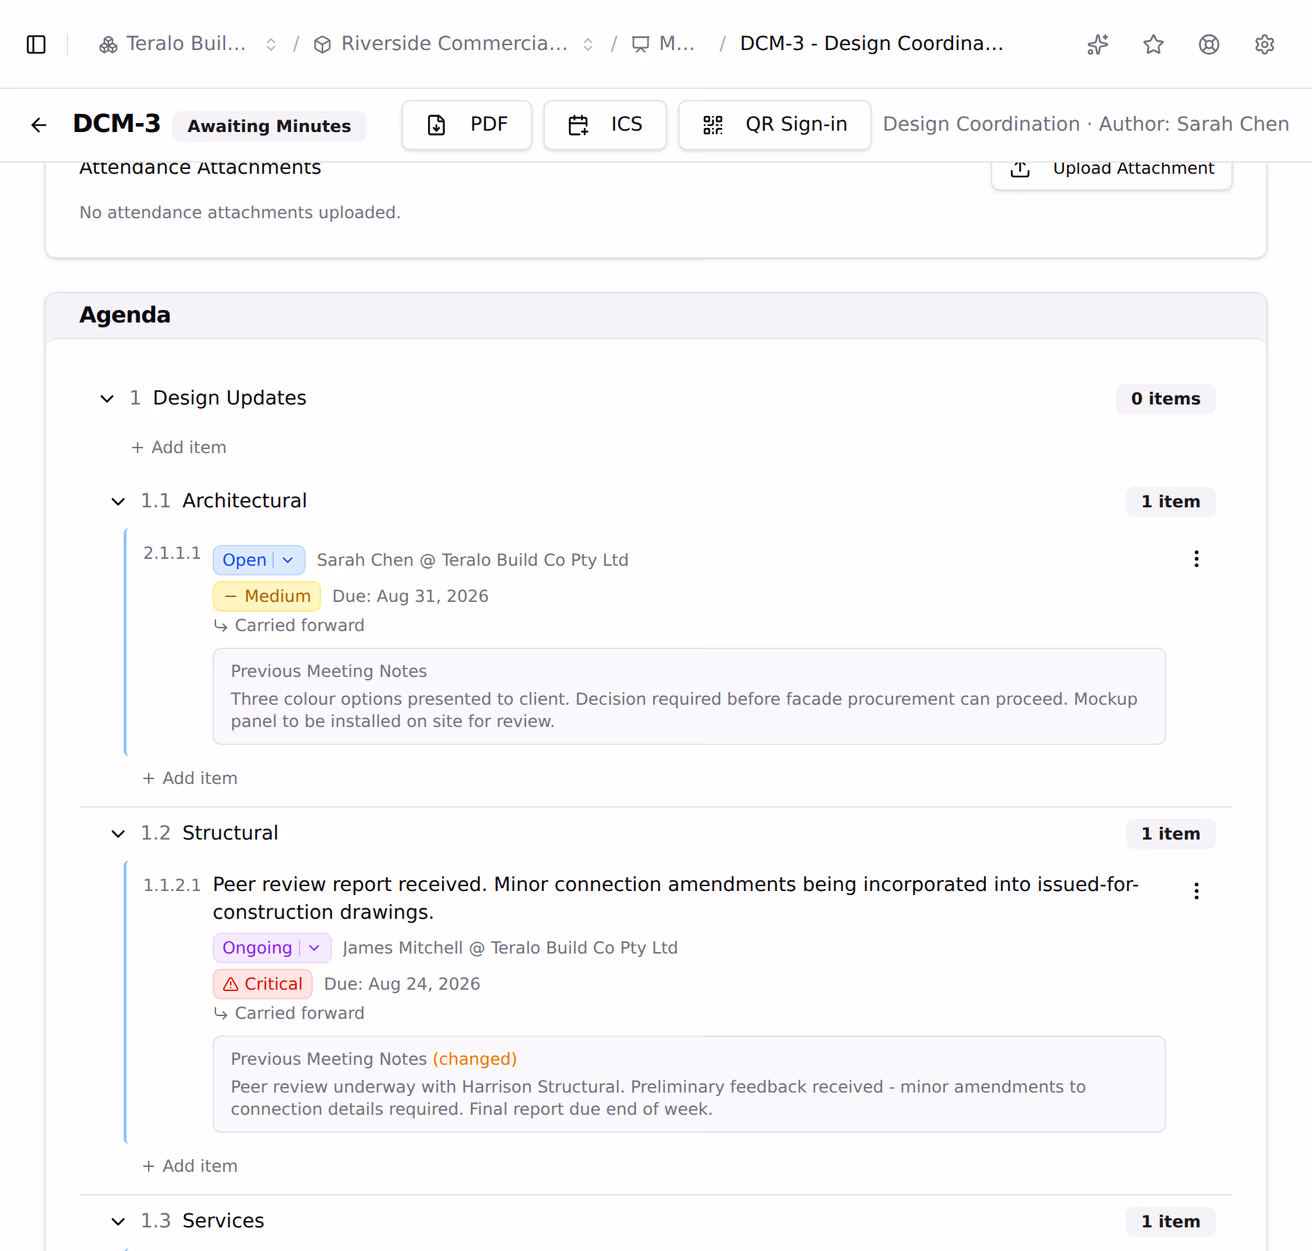Open the Teralo Build organization switcher
Viewport: 1312px width, 1251px height.
coord(271,44)
